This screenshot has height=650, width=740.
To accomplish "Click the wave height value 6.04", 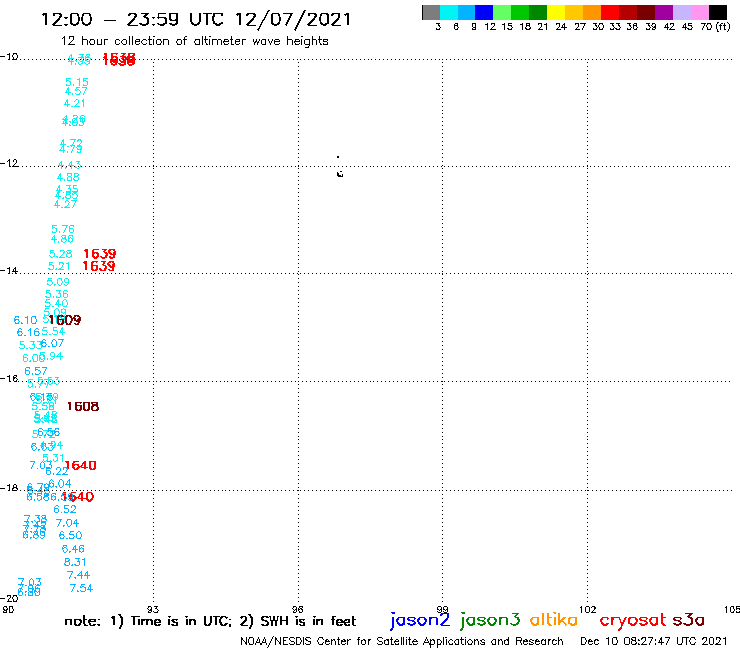I will click(60, 483).
